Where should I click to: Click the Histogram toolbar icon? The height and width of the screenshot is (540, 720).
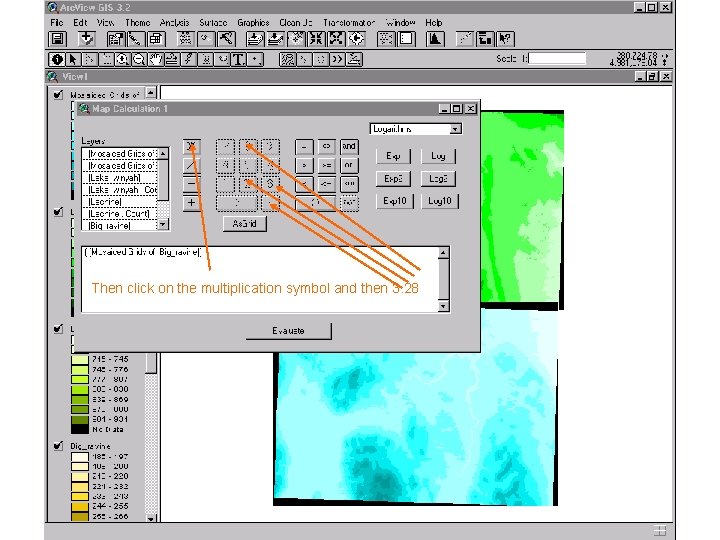[435, 39]
